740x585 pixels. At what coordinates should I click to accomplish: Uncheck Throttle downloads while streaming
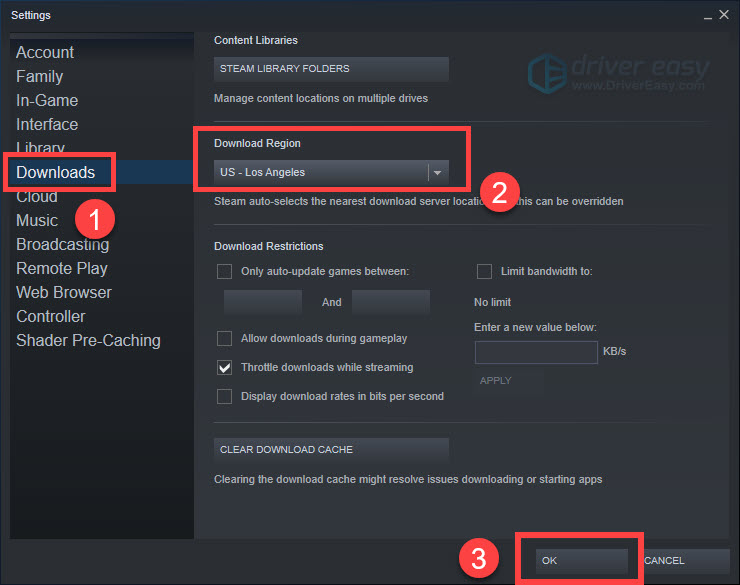click(225, 367)
